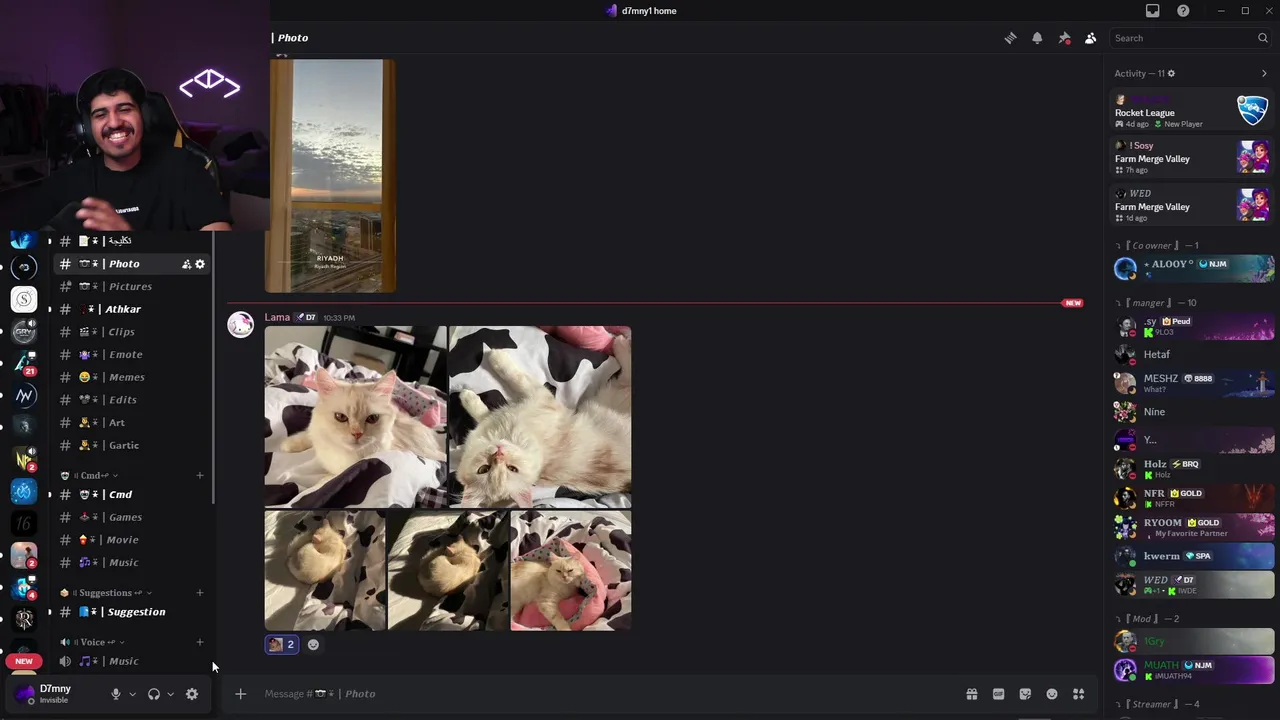The width and height of the screenshot is (1280, 720).
Task: Show pinned messages
Action: pyautogui.click(x=1064, y=38)
